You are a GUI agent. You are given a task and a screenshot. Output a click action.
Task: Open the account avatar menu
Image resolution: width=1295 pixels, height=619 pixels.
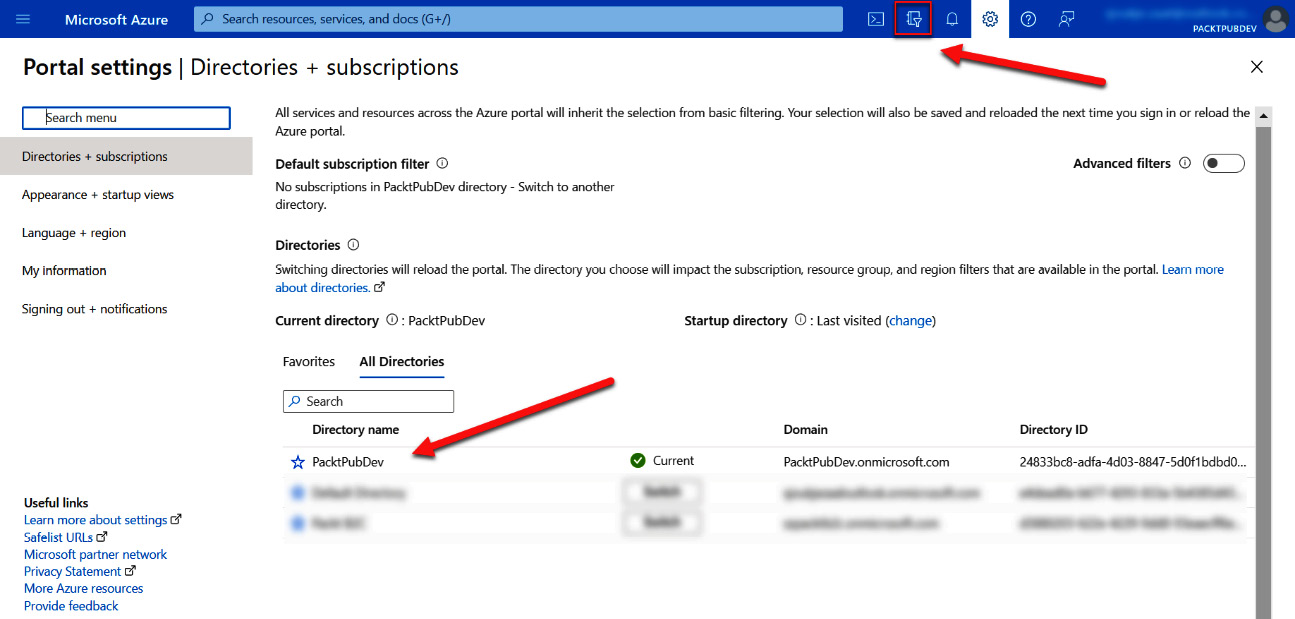coord(1274,19)
